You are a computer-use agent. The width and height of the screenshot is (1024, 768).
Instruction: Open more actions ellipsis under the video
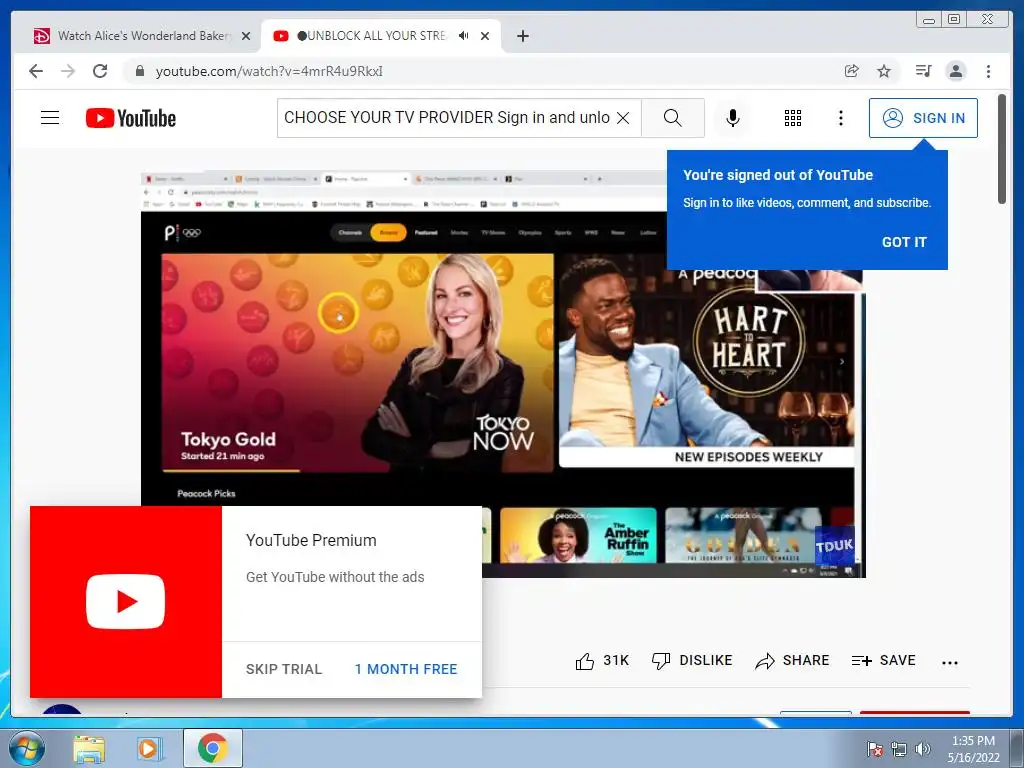(950, 662)
